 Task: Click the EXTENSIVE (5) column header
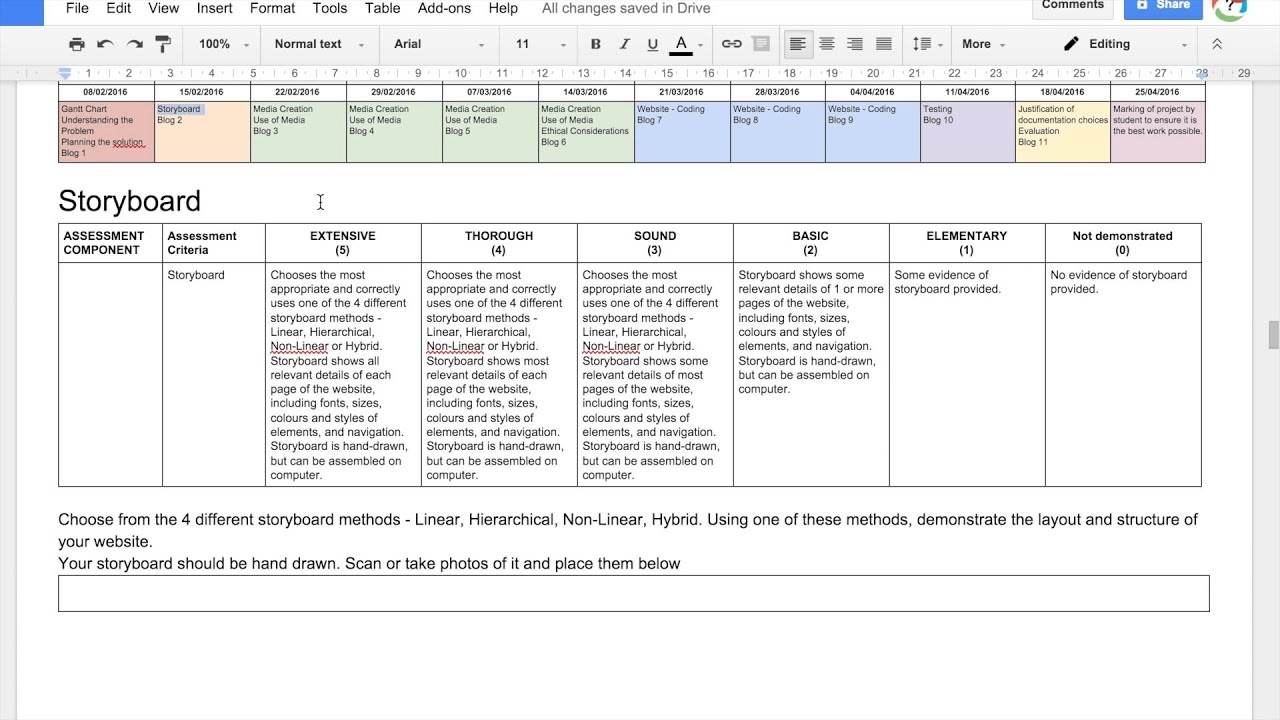(343, 243)
